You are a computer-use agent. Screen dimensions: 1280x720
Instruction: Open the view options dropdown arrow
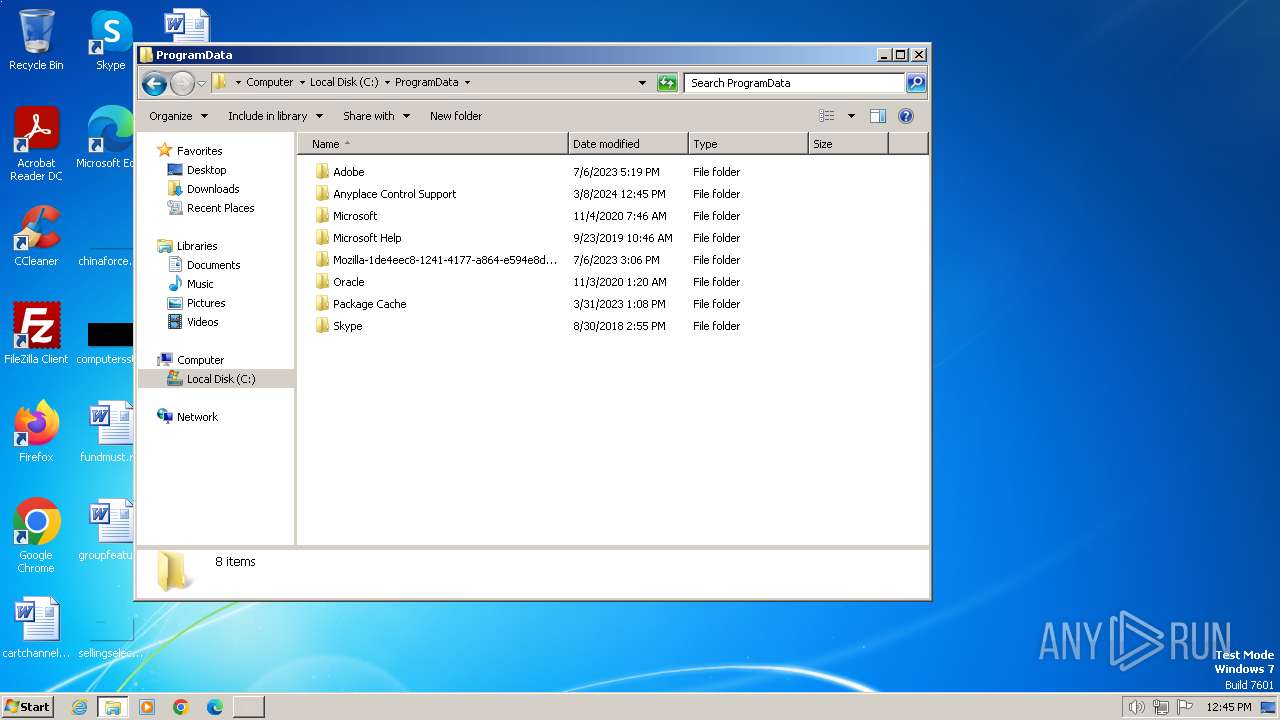[x=851, y=116]
